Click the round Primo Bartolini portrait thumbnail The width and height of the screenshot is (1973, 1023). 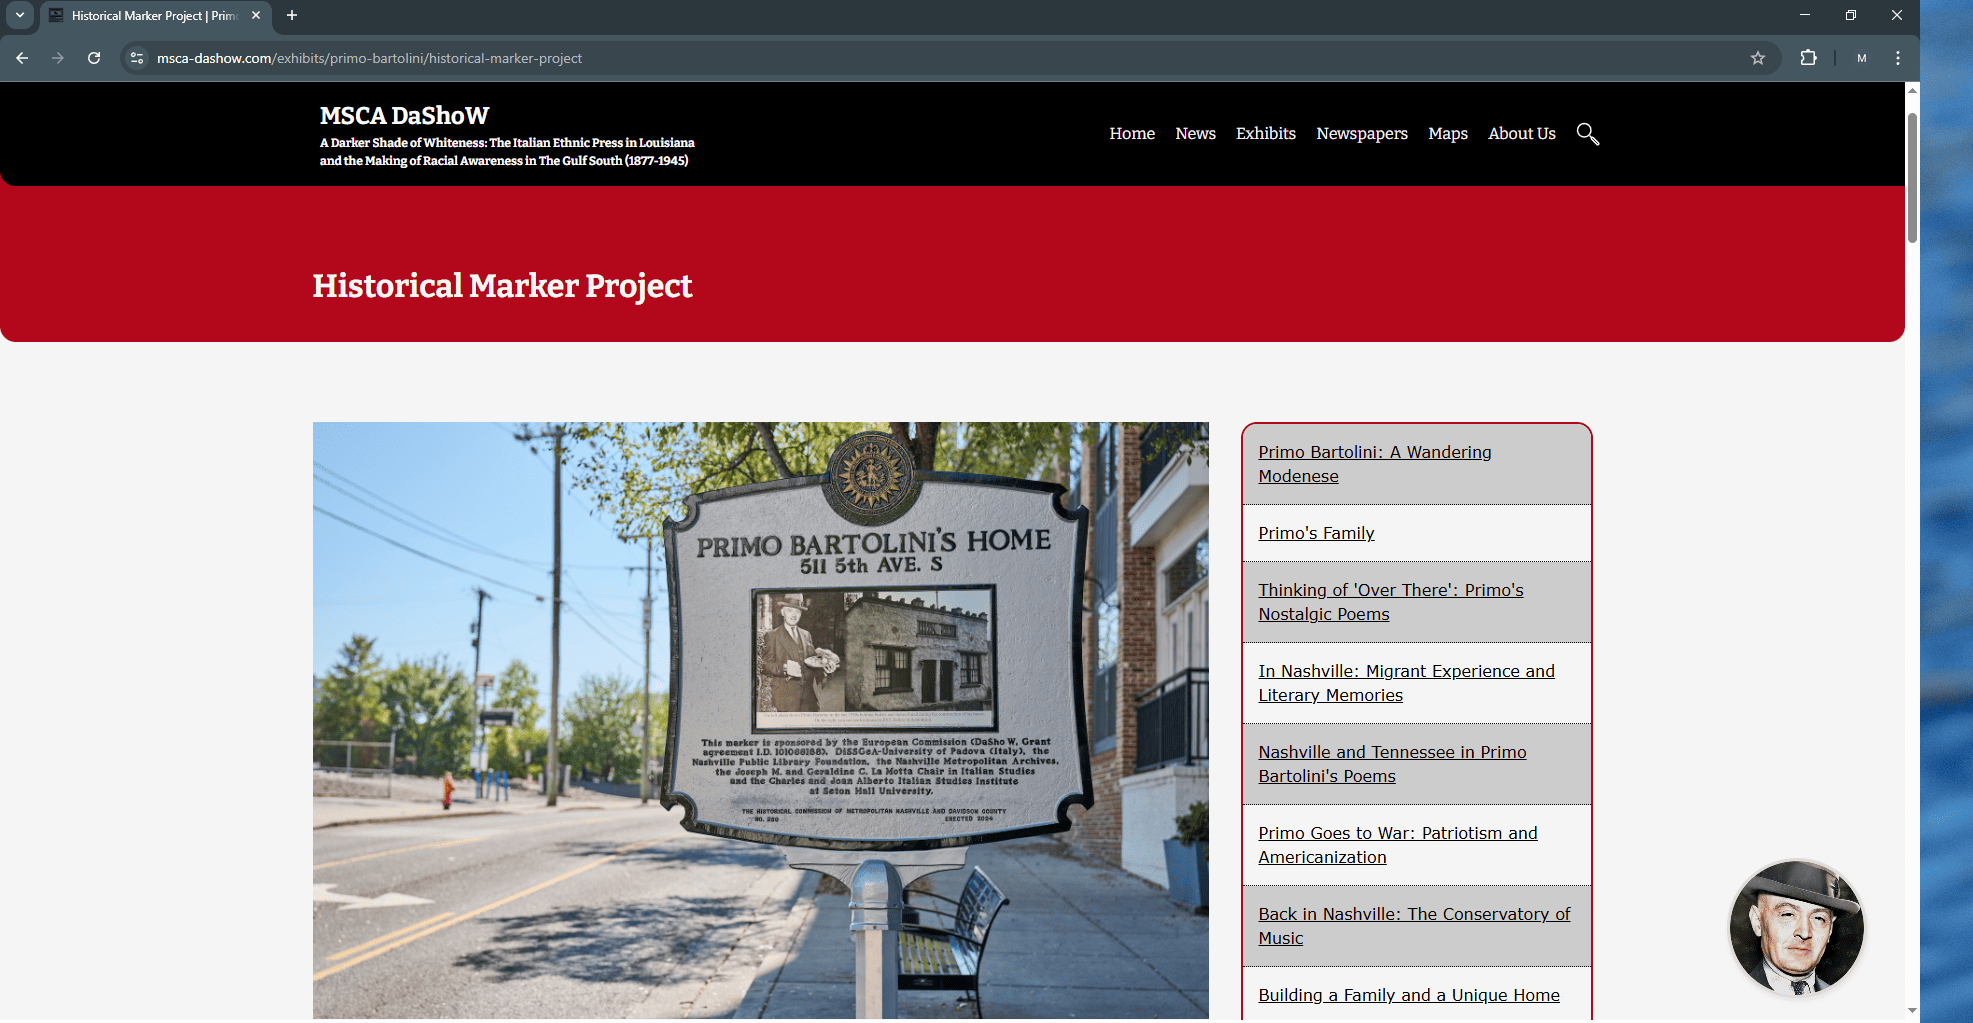point(1796,928)
